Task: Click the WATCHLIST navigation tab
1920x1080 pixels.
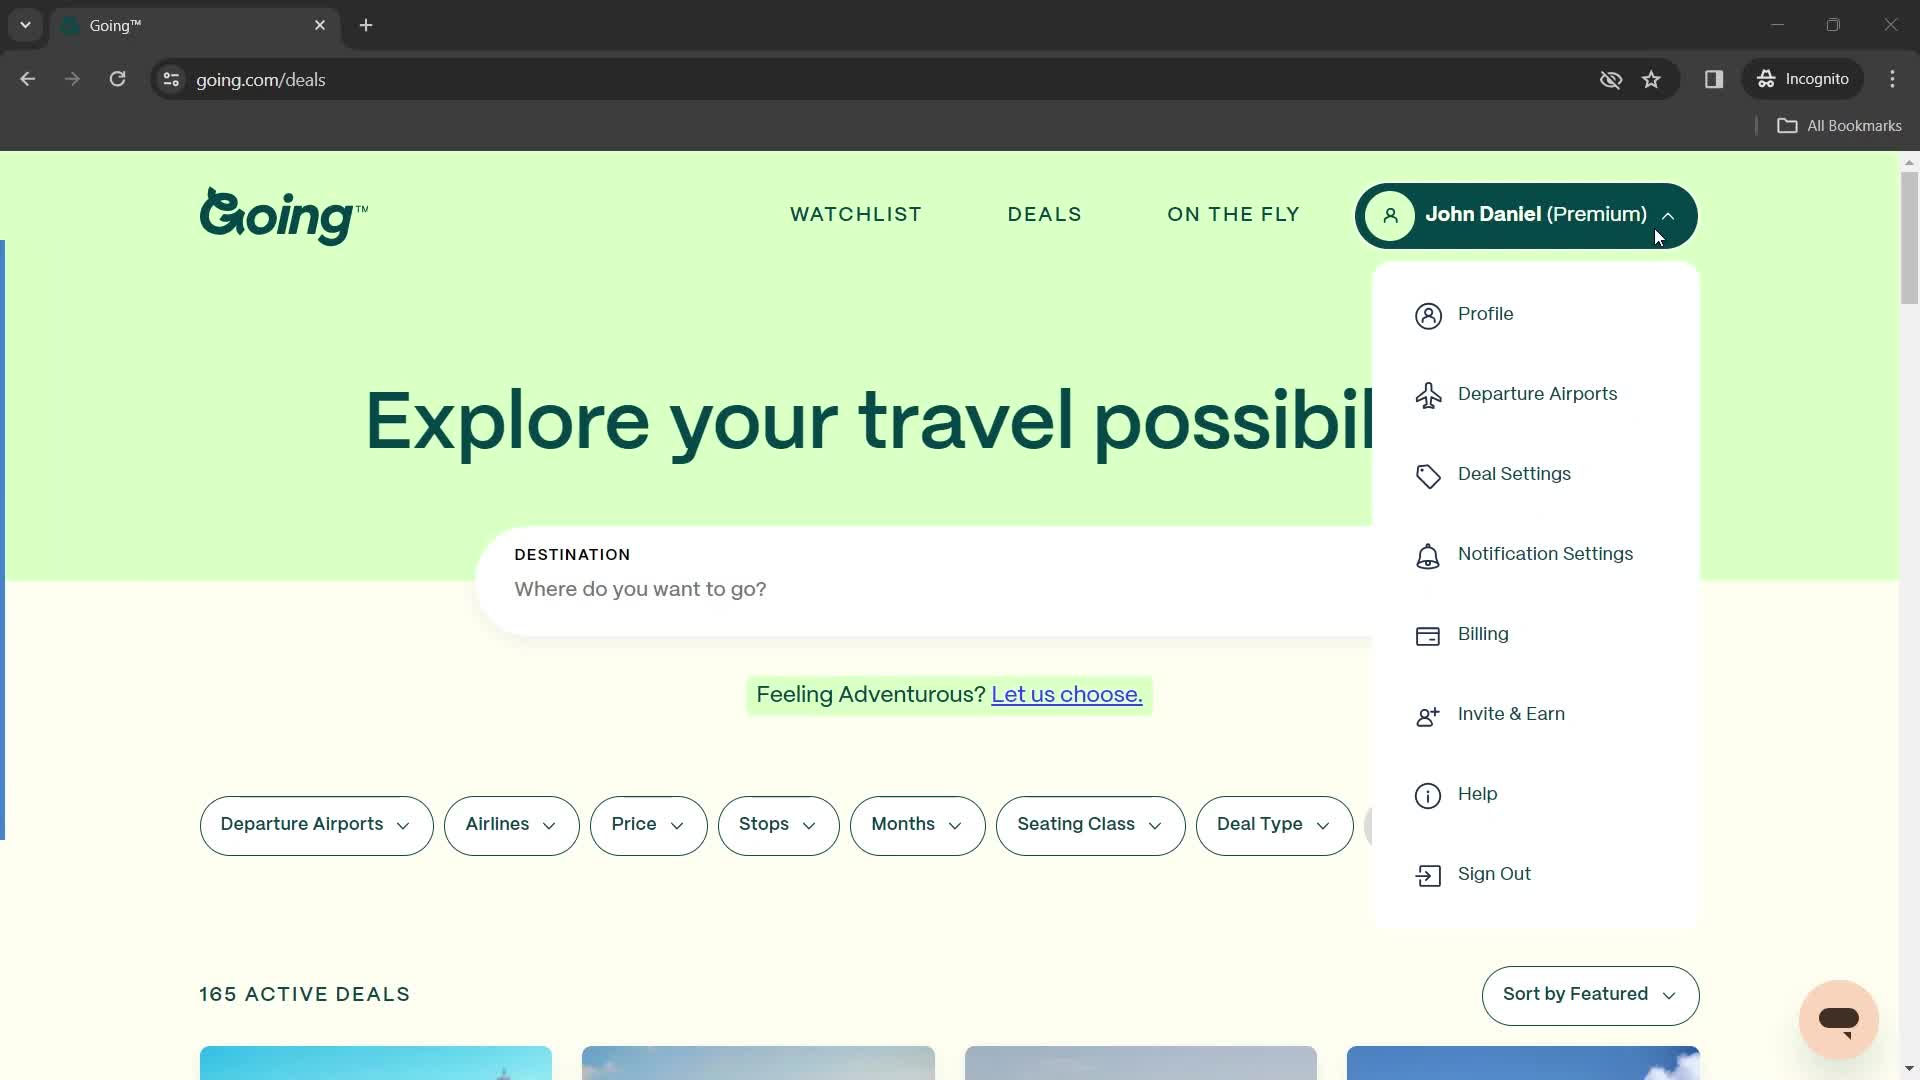Action: coord(858,215)
